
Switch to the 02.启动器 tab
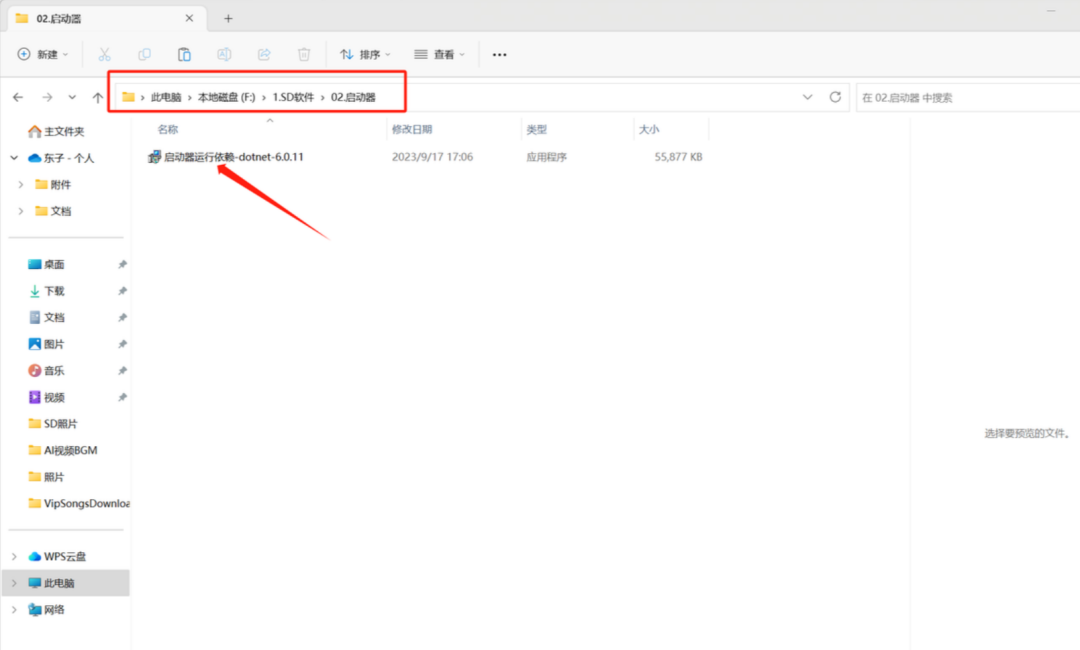click(x=107, y=19)
